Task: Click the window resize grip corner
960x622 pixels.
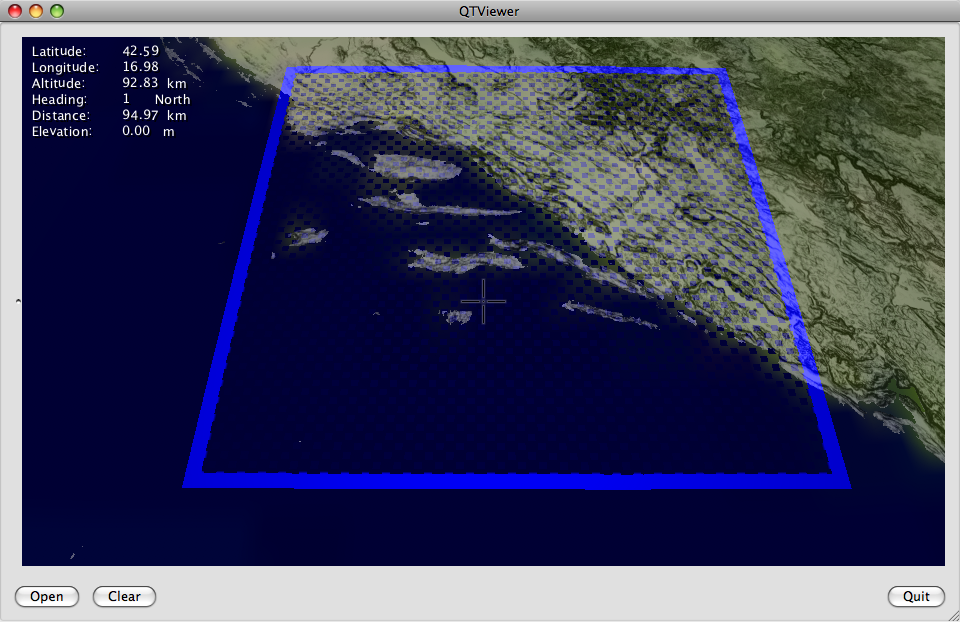Action: pos(953,615)
